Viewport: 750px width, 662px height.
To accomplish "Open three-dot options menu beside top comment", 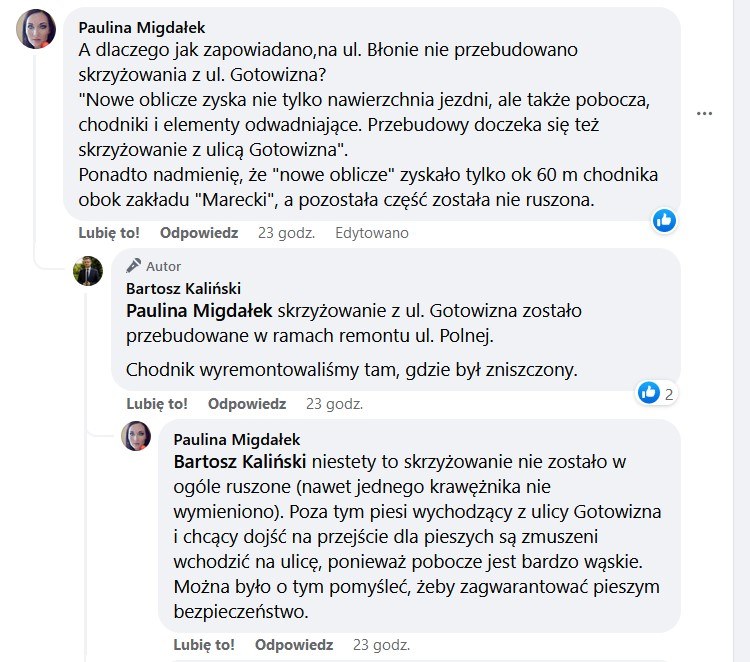I will click(x=705, y=114).
